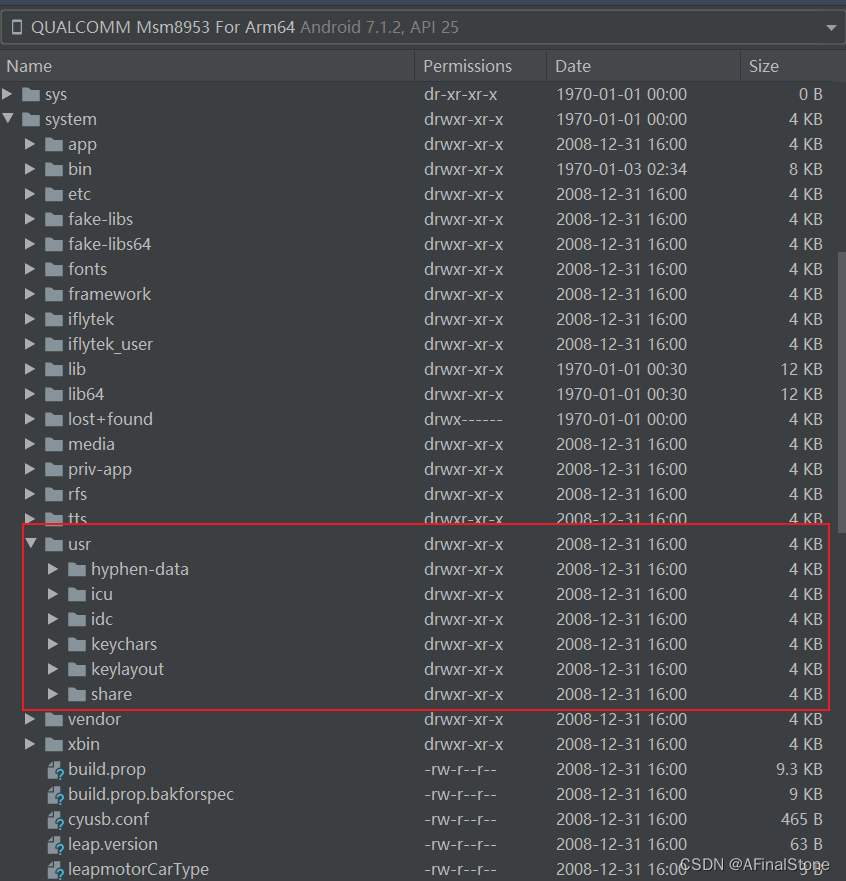Expand the xbin folder arrow
The height and width of the screenshot is (881, 846).
30,743
